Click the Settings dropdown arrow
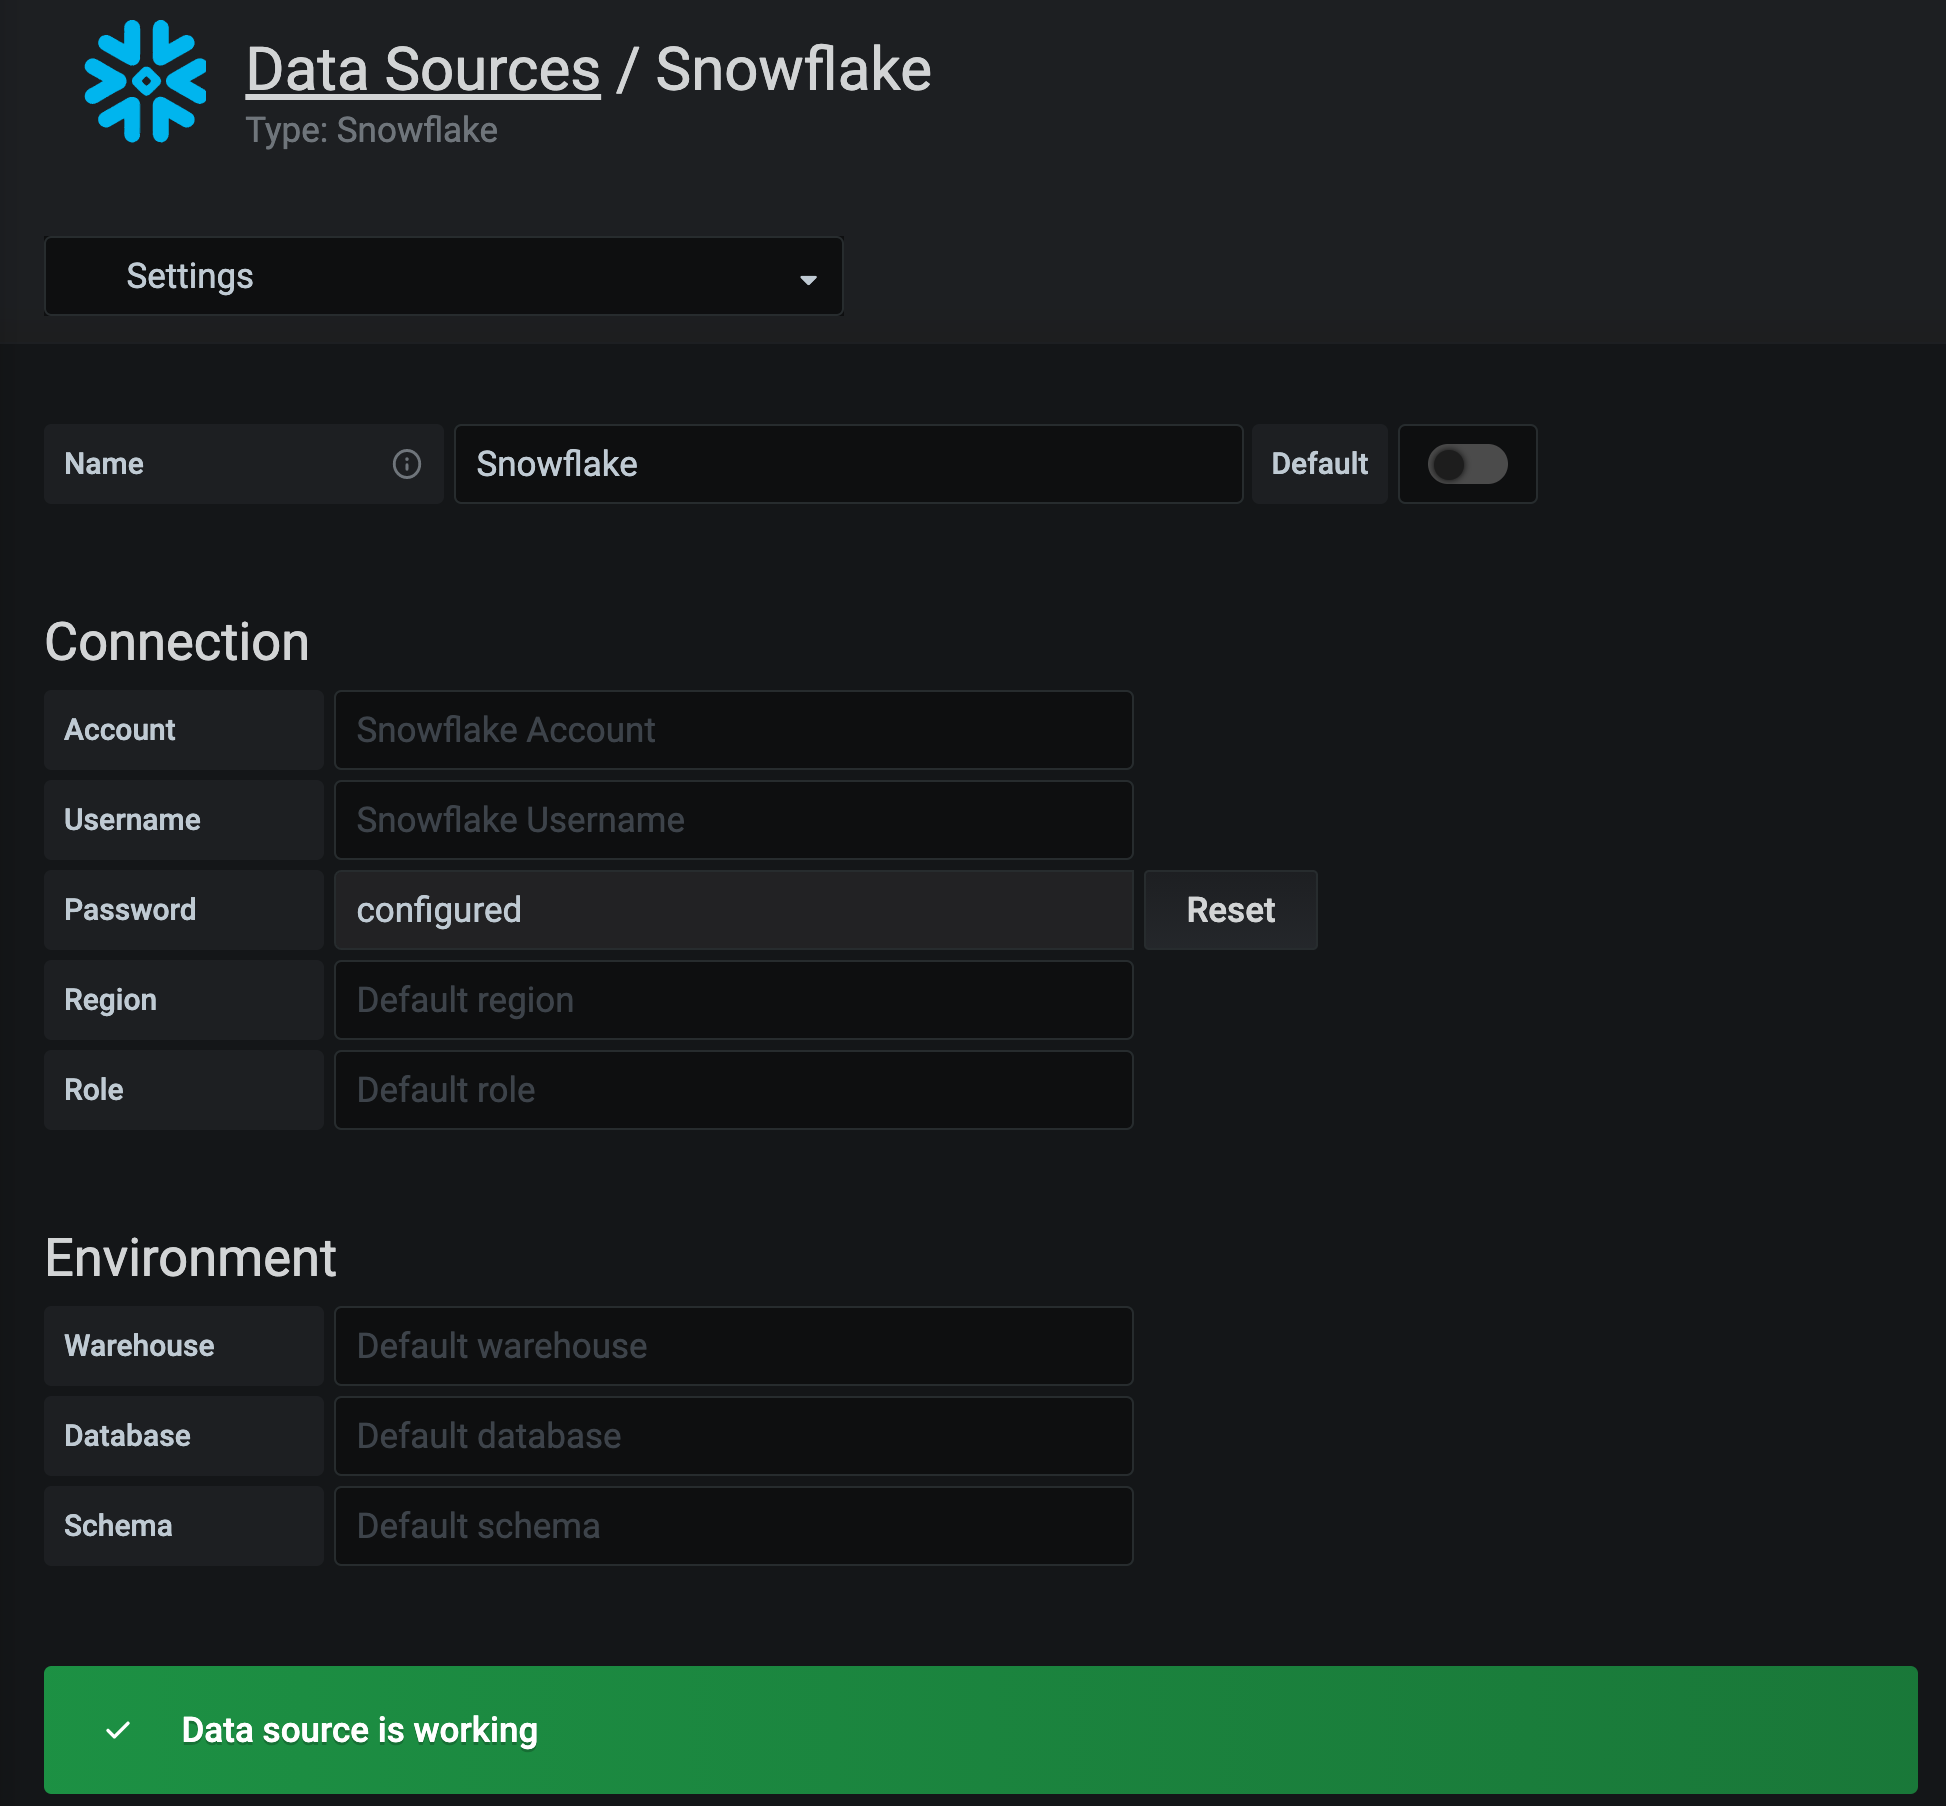1946x1806 pixels. click(x=808, y=280)
